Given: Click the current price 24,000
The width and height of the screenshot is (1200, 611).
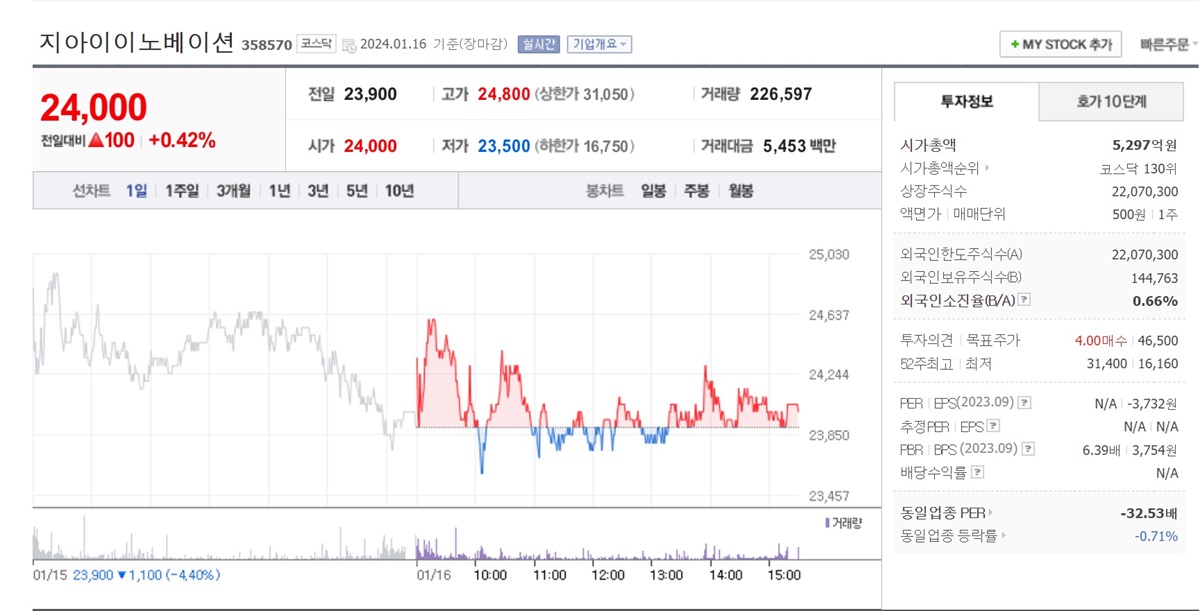Looking at the screenshot, I should tap(94, 107).
